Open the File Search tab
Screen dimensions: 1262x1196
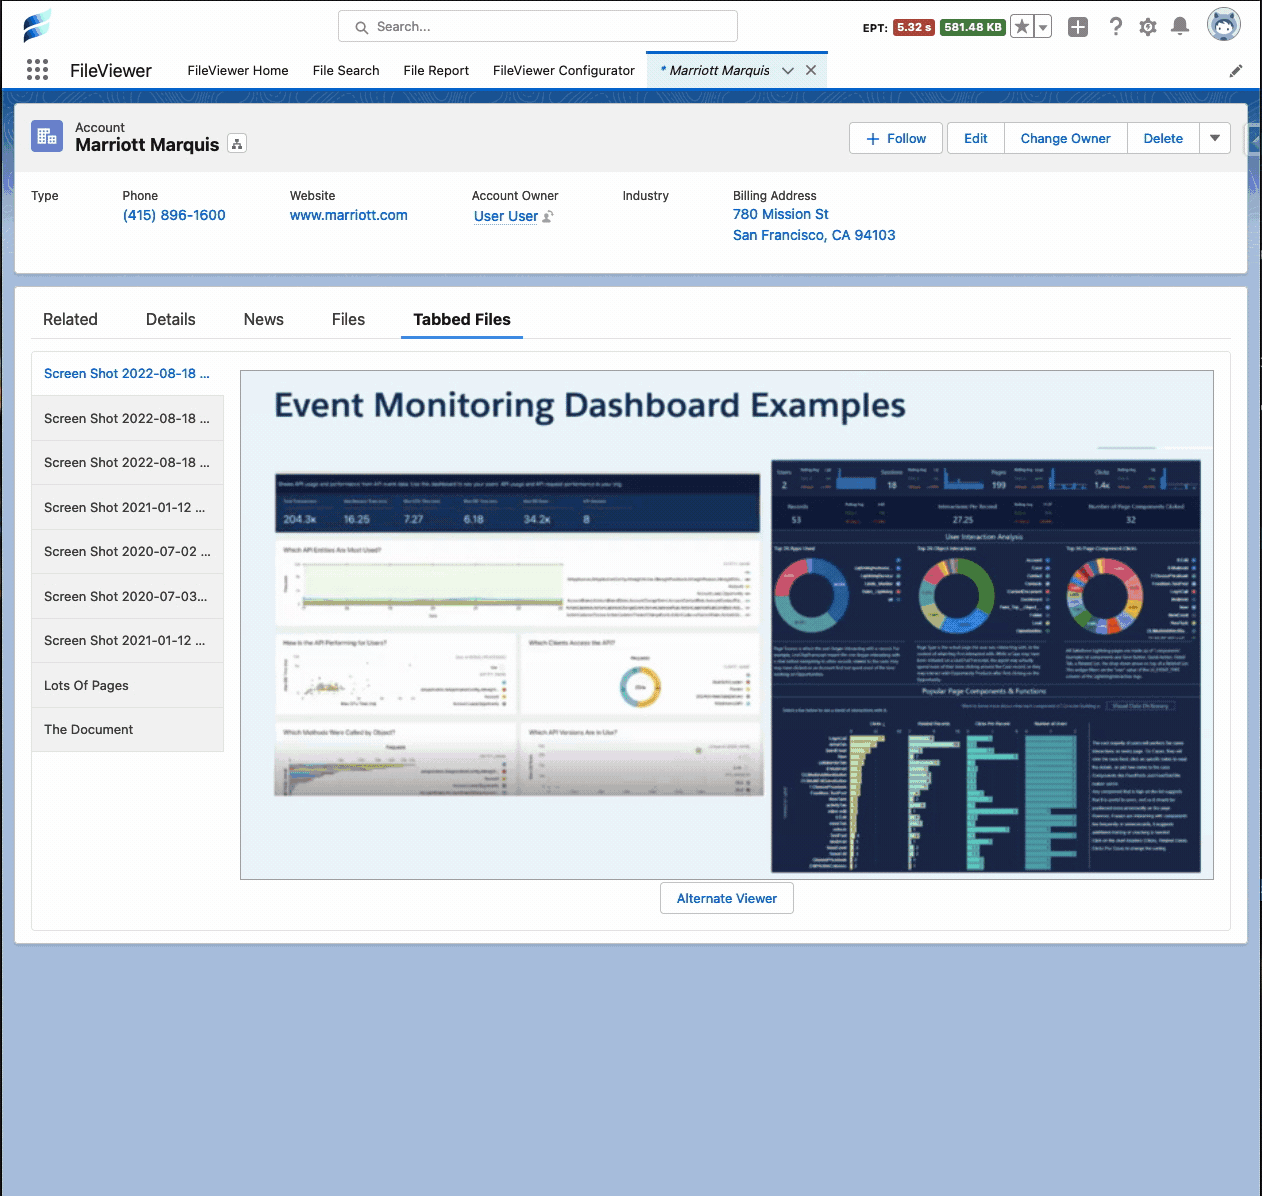pos(346,70)
